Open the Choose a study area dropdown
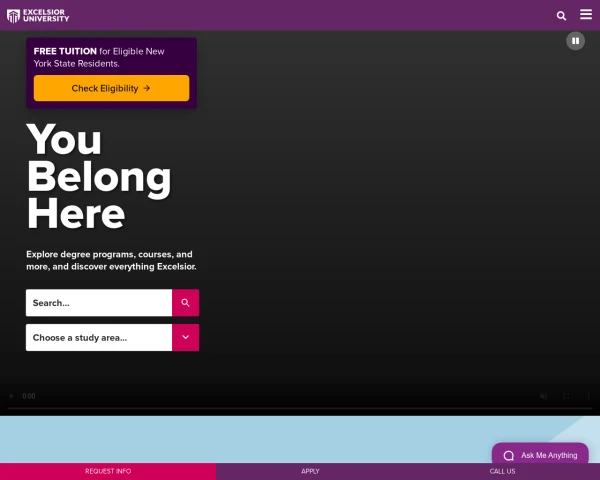This screenshot has width=600, height=480. pos(99,338)
